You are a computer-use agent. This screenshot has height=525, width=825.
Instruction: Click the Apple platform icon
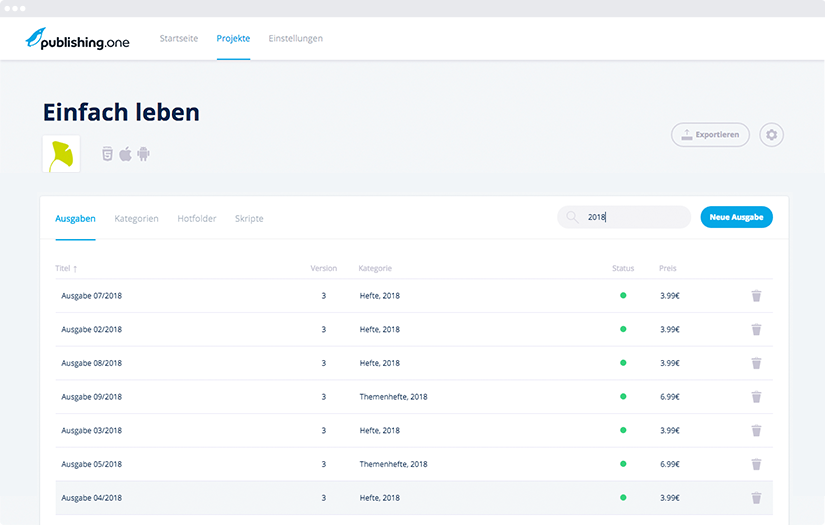(126, 154)
